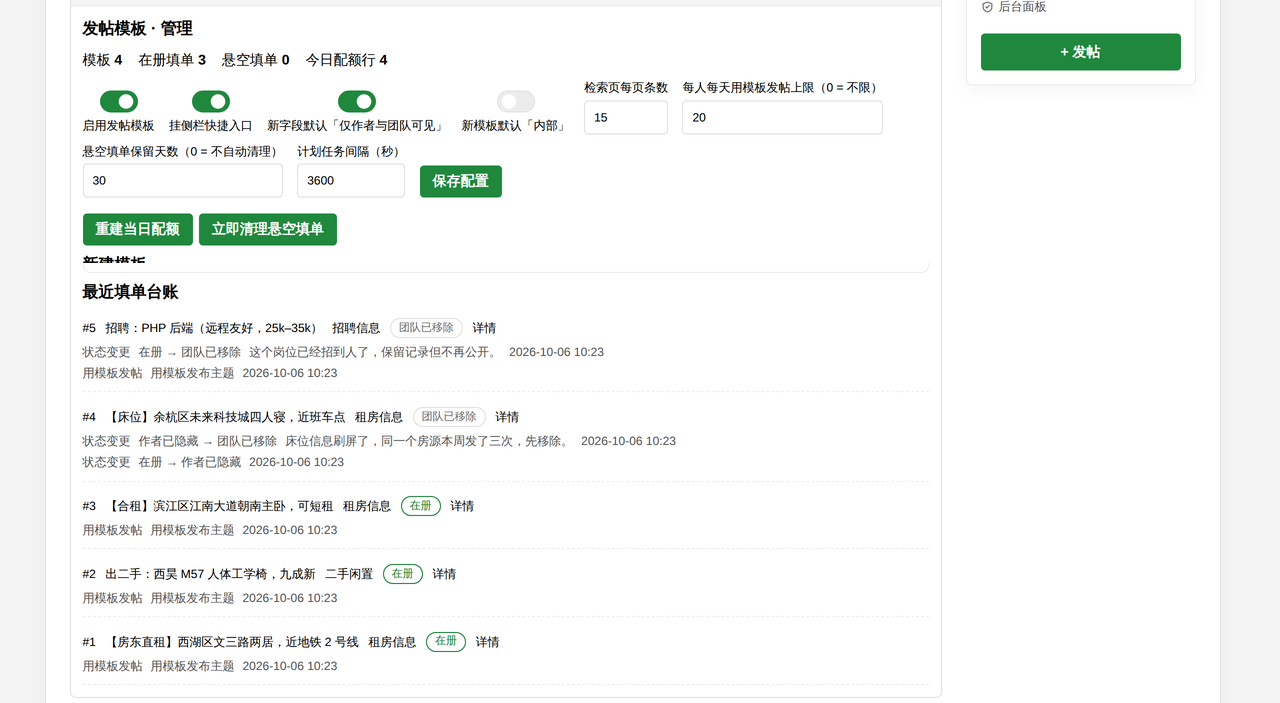Open the 后台面板 link

(x=1014, y=7)
